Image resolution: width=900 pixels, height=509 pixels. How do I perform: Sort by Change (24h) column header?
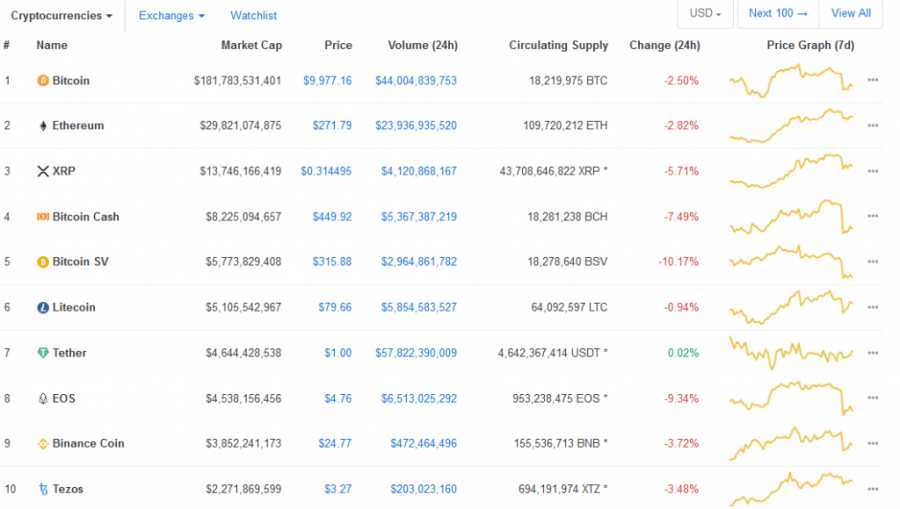pos(665,45)
